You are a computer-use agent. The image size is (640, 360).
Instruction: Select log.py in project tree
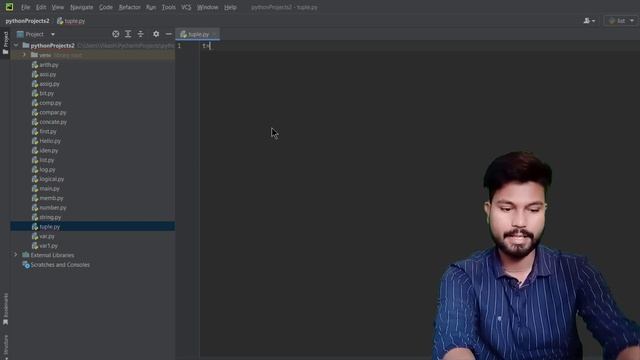click(47, 169)
